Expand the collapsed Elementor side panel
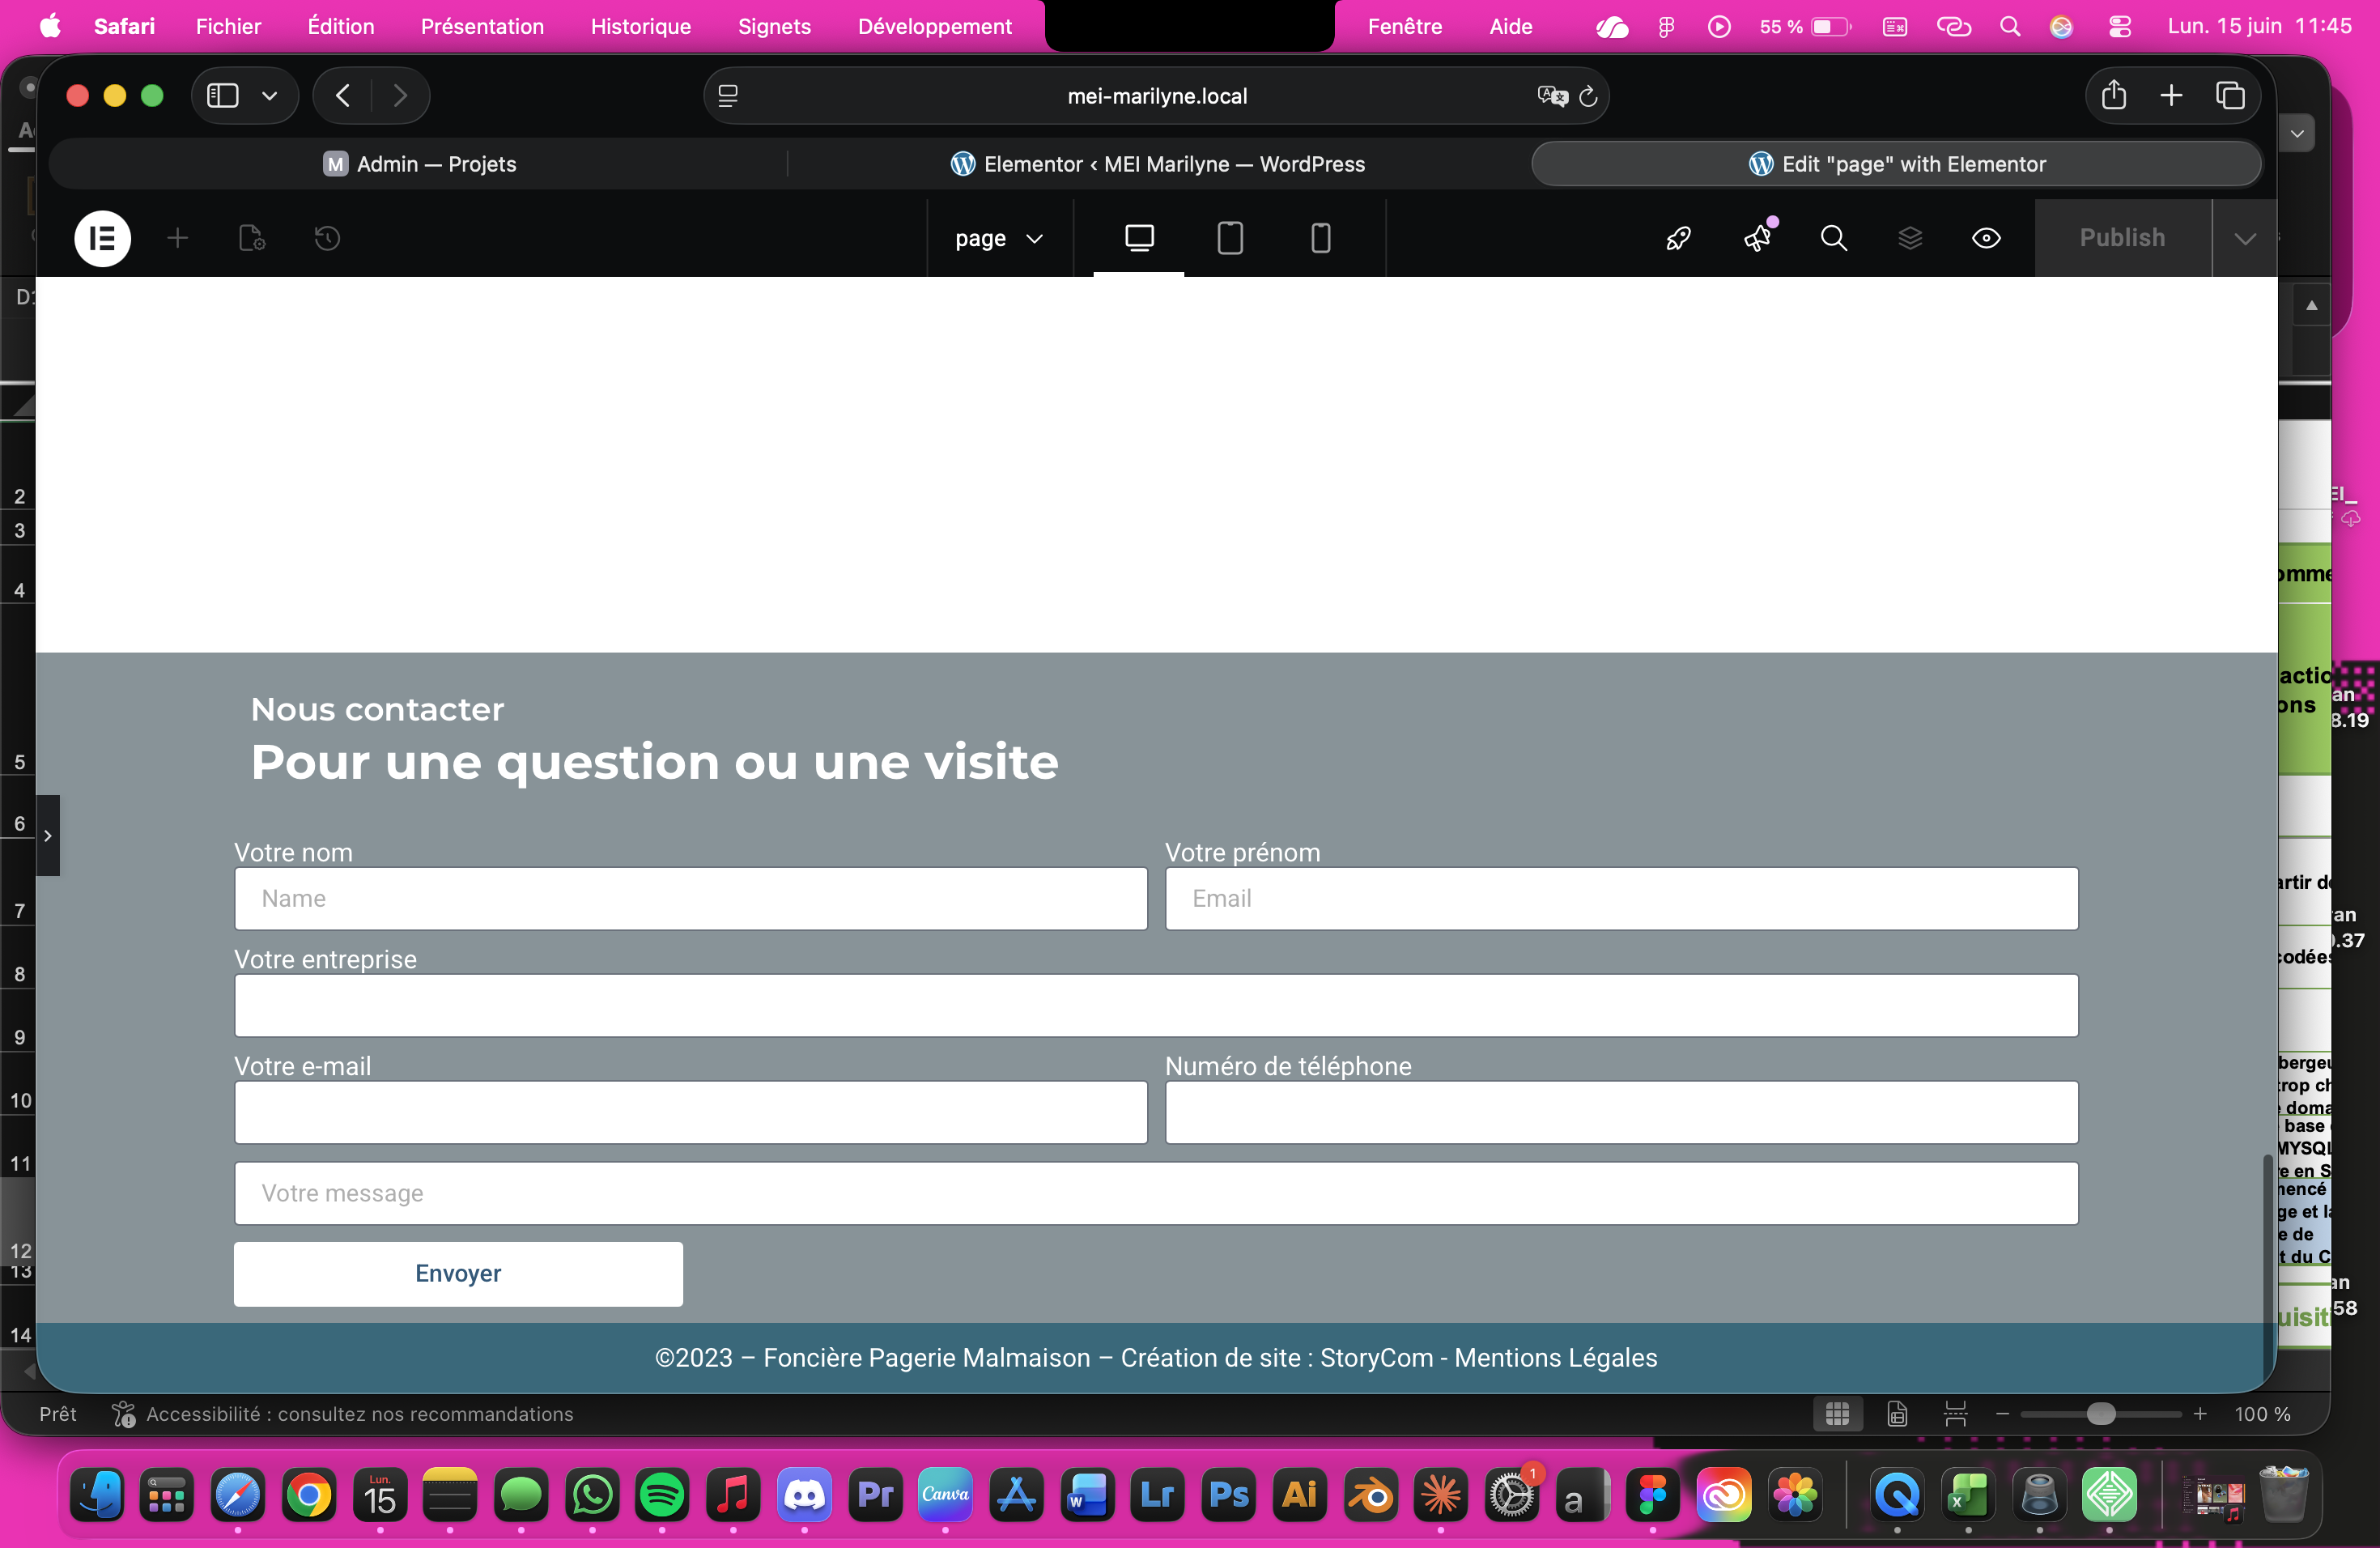This screenshot has width=2380, height=1548. (x=48, y=835)
